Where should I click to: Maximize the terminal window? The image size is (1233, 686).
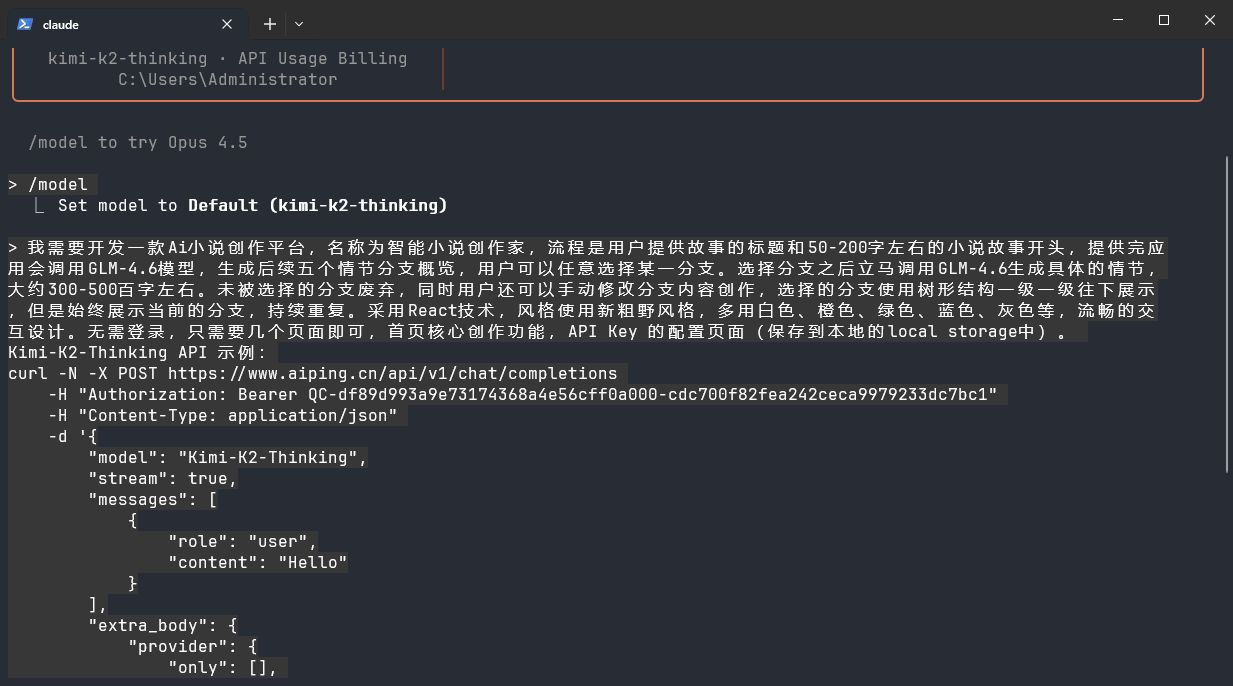[1164, 20]
